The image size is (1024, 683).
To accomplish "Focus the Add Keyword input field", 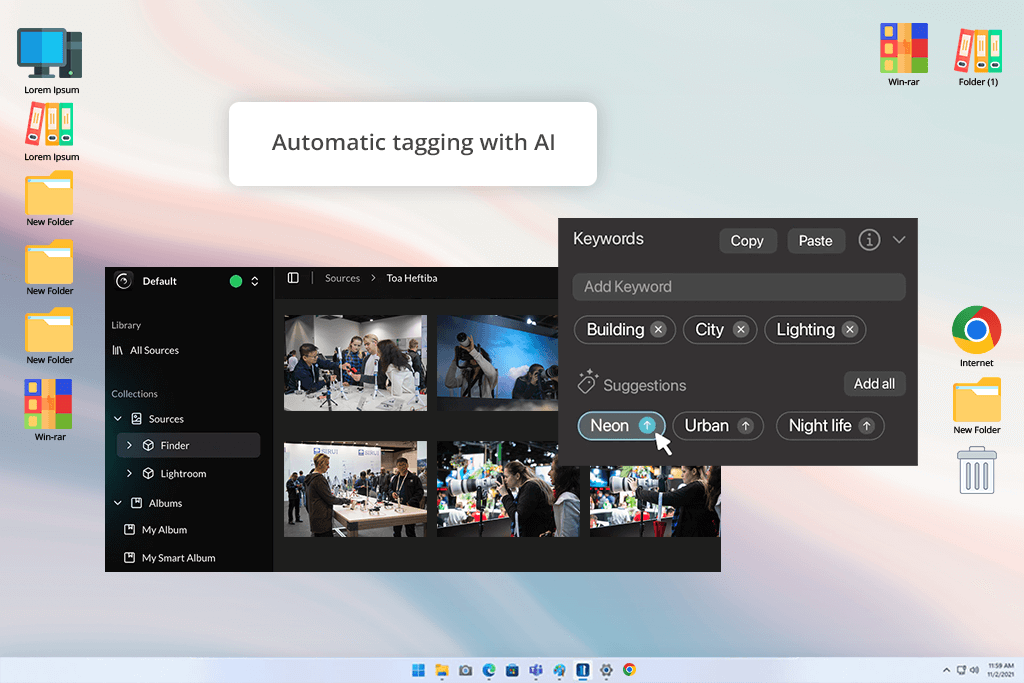I will pos(739,287).
